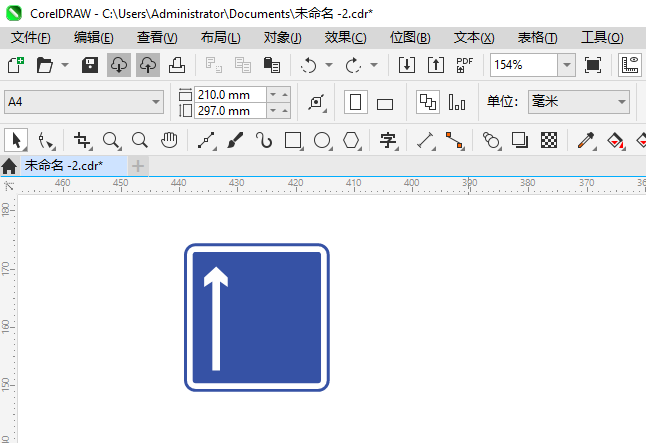Click the Import icon
Screen dimensions: 646x443
[x=407, y=65]
